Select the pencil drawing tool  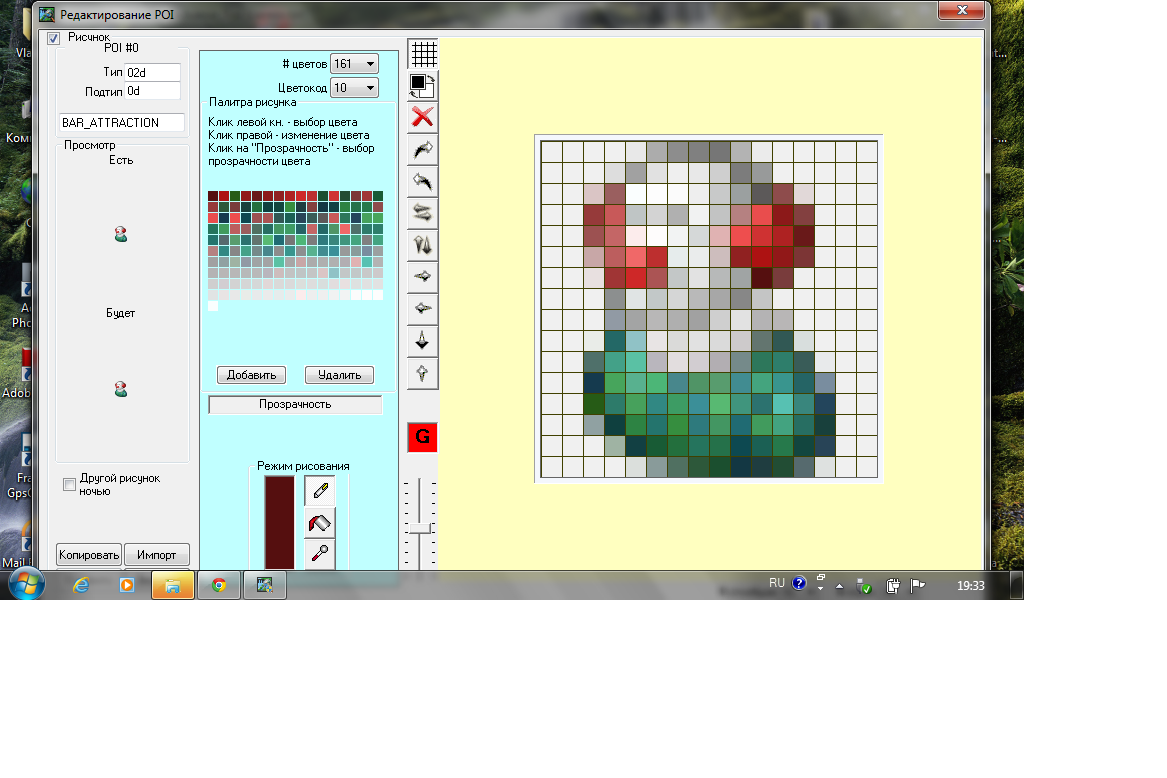(x=320, y=490)
